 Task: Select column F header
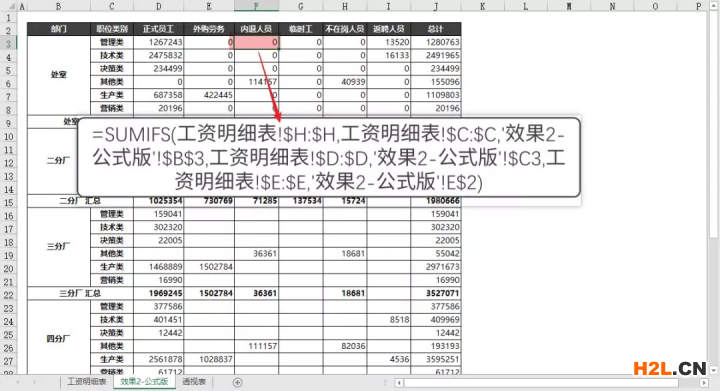click(x=256, y=6)
